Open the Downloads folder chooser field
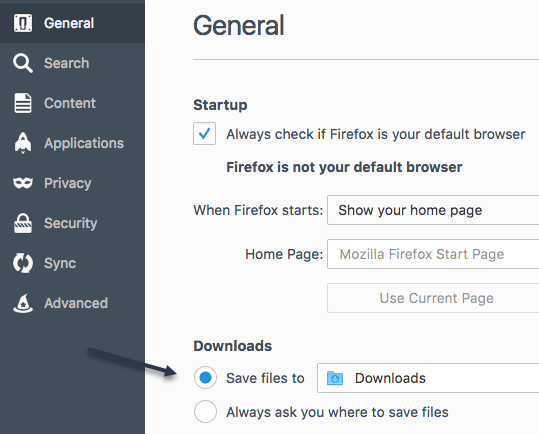 click(428, 378)
